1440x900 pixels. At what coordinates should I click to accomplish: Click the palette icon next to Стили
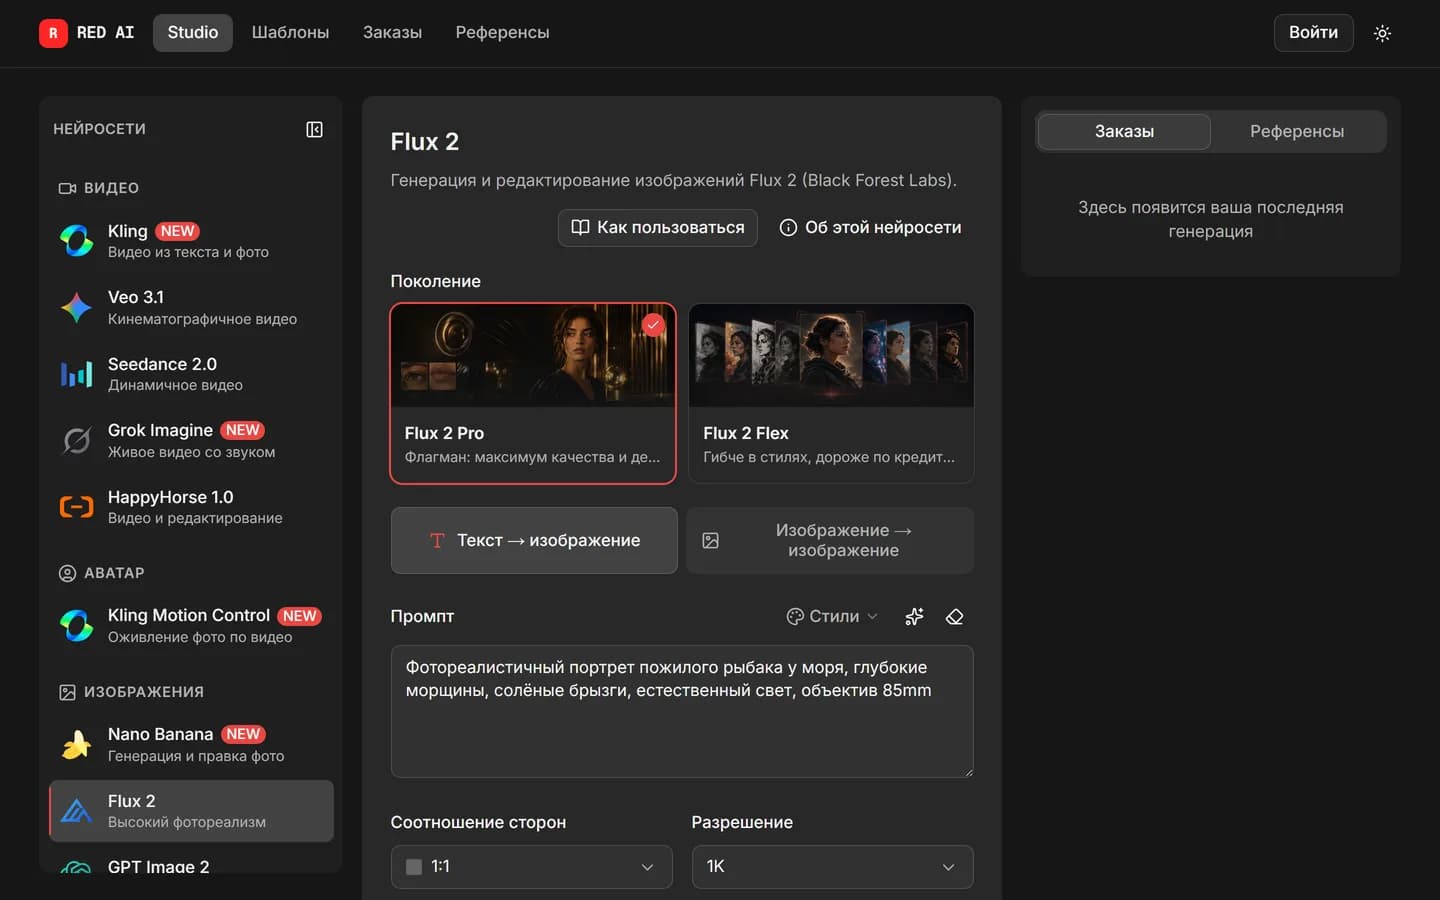(x=795, y=616)
